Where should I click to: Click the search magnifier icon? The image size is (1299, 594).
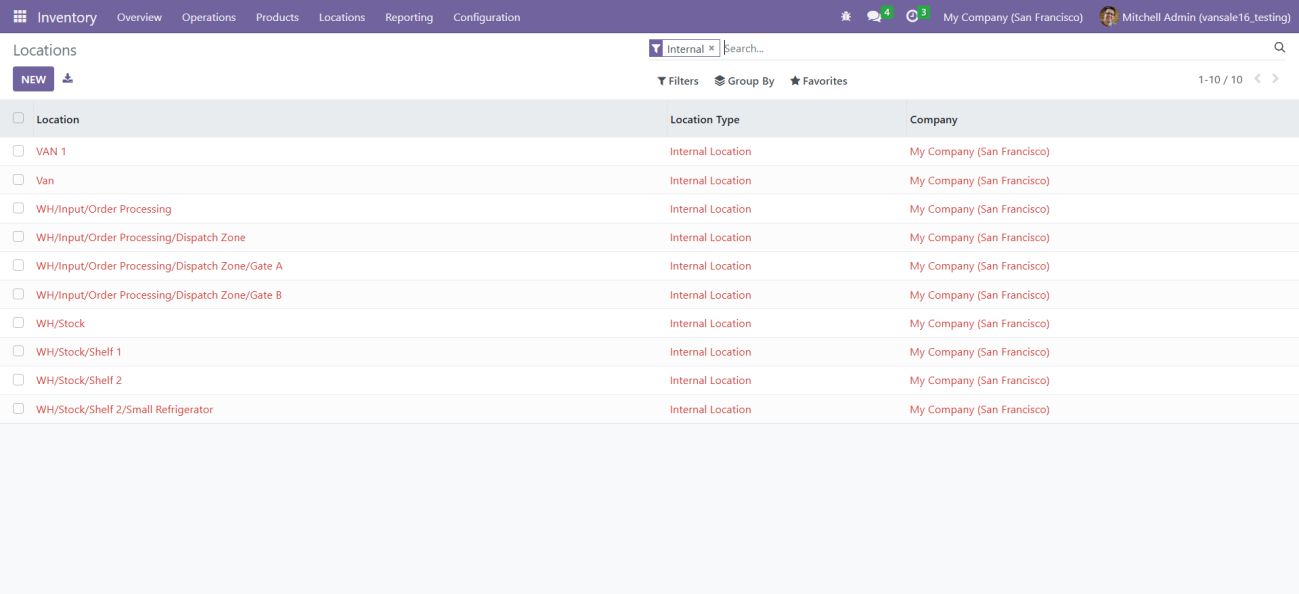1279,48
